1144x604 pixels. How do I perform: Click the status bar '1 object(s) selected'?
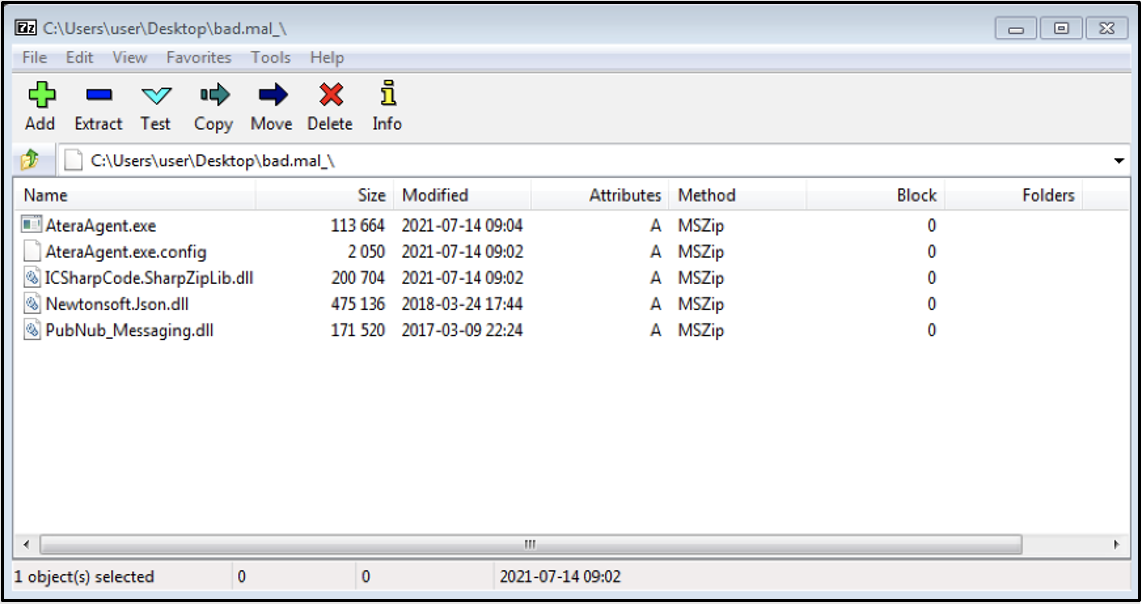click(x=84, y=577)
